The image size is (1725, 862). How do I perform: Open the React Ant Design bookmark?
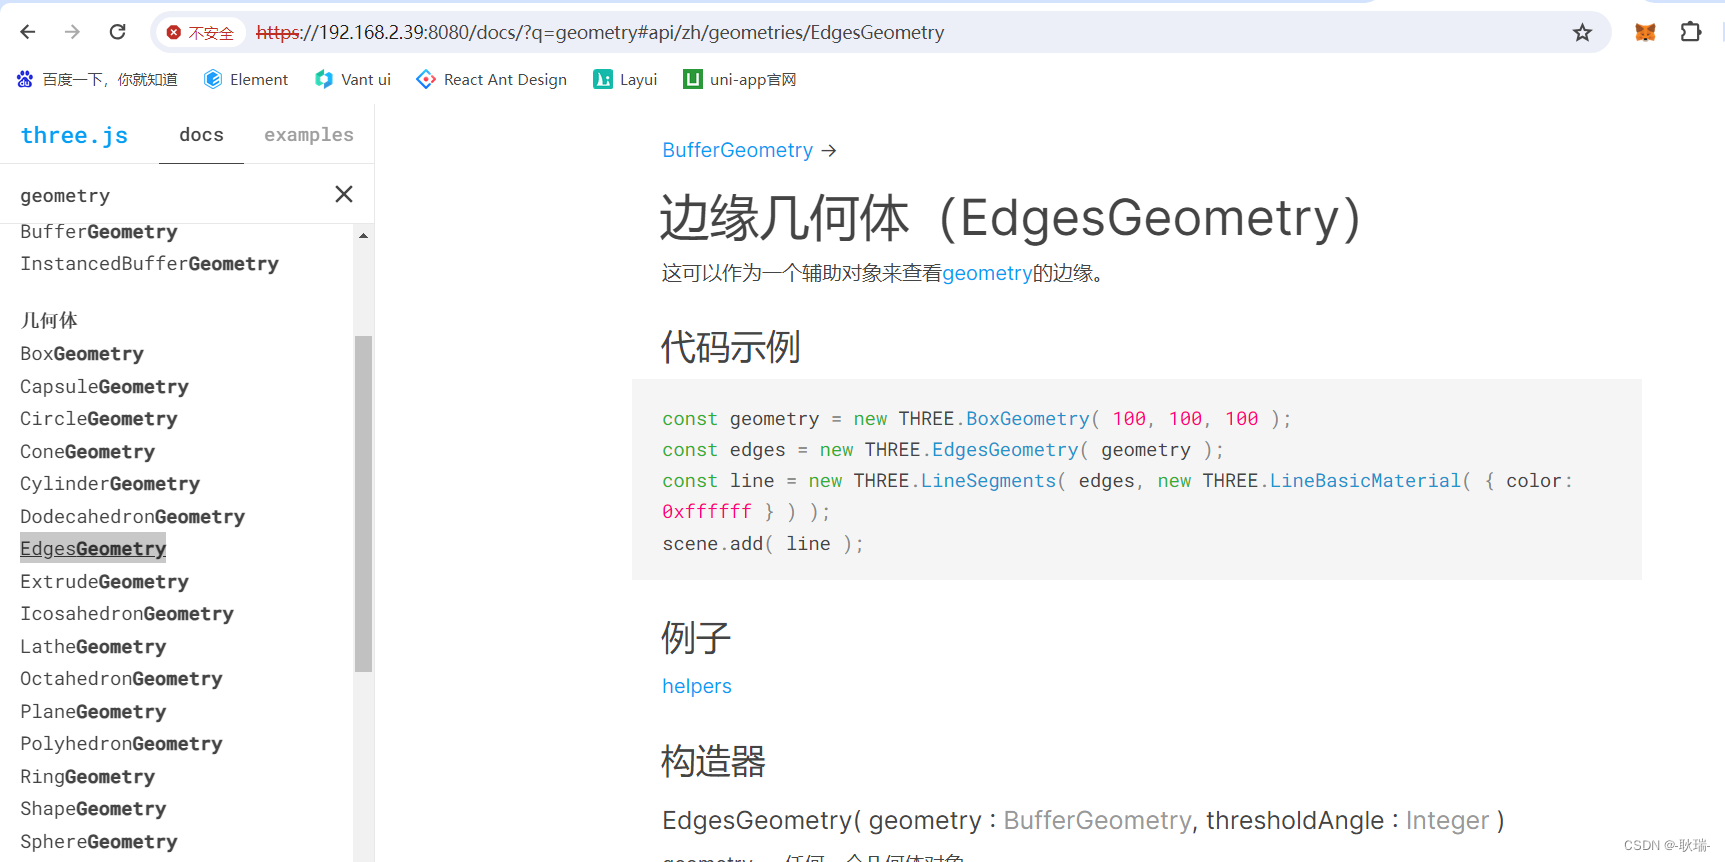click(x=492, y=79)
